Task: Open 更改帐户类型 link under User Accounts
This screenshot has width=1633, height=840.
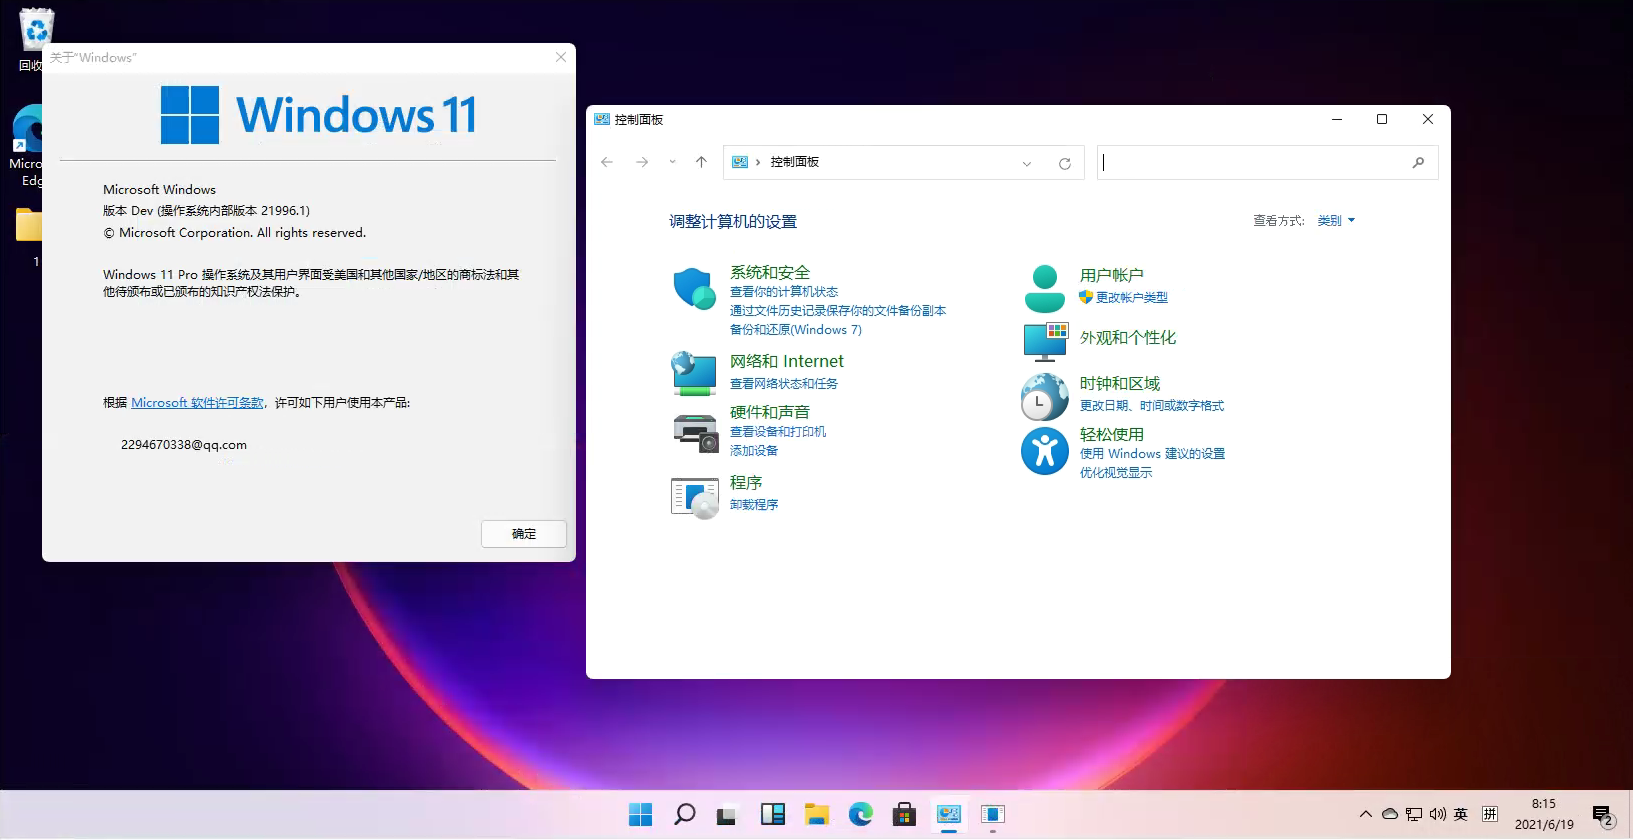Action: (x=1131, y=298)
